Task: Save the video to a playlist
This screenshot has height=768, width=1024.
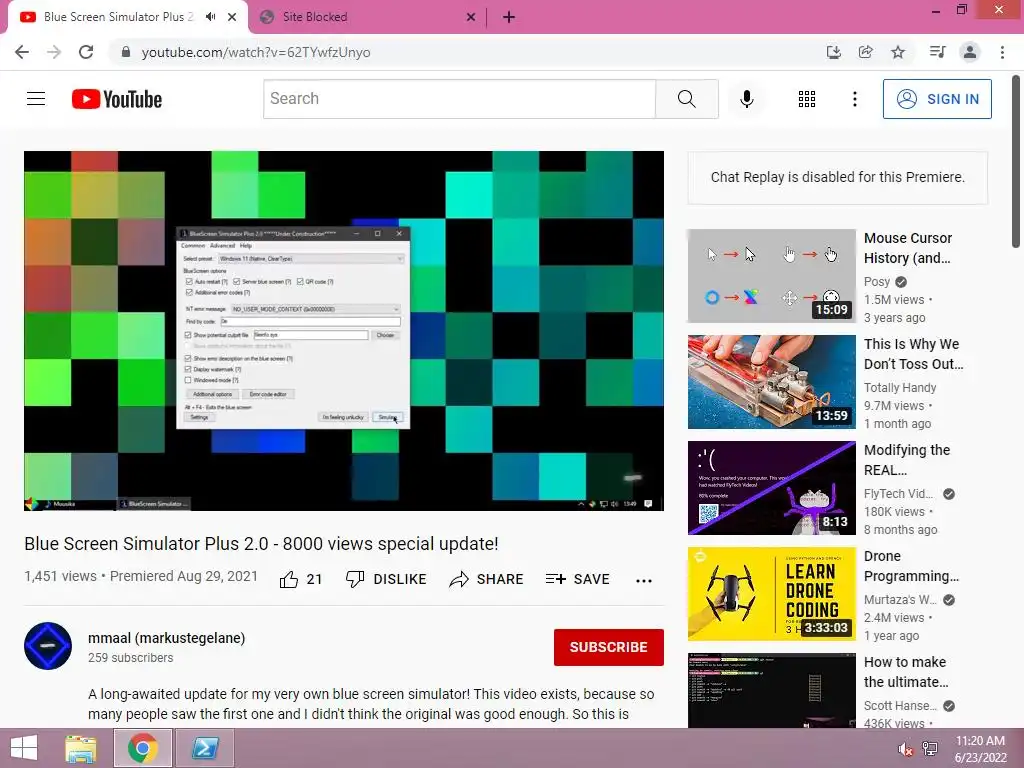Action: tap(578, 579)
